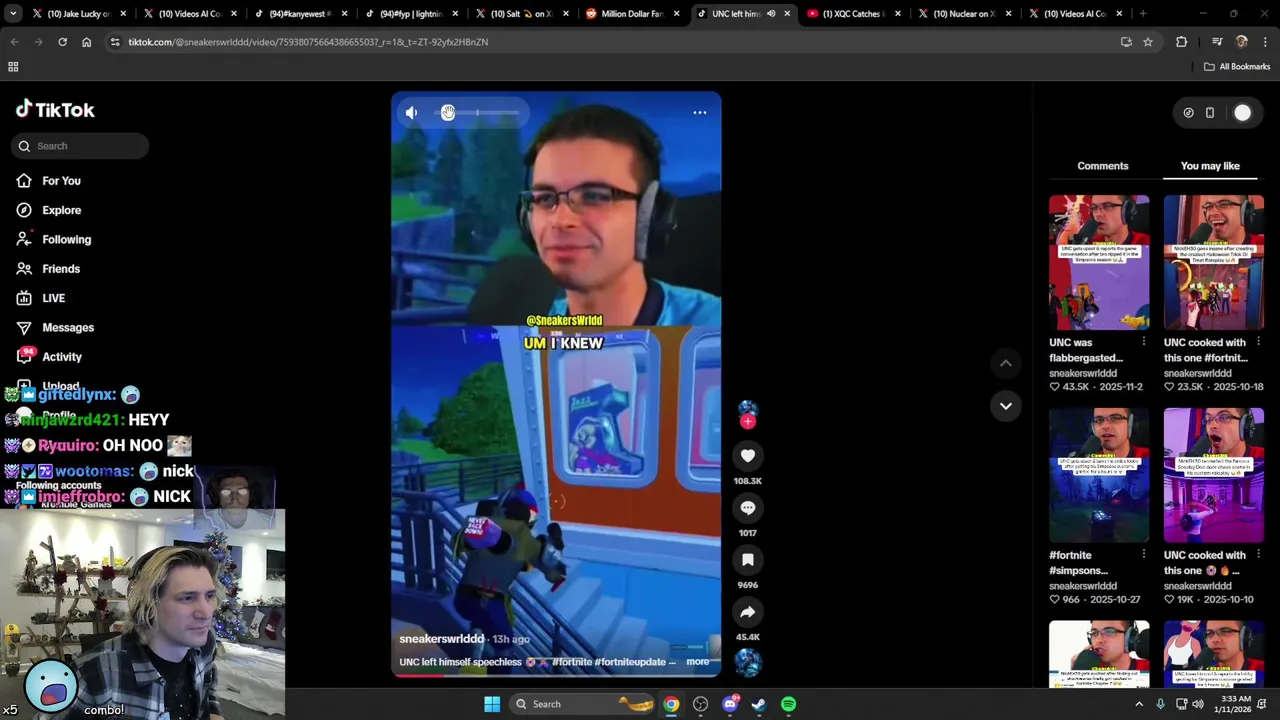
Task: Like the video with the heart icon
Action: point(748,456)
